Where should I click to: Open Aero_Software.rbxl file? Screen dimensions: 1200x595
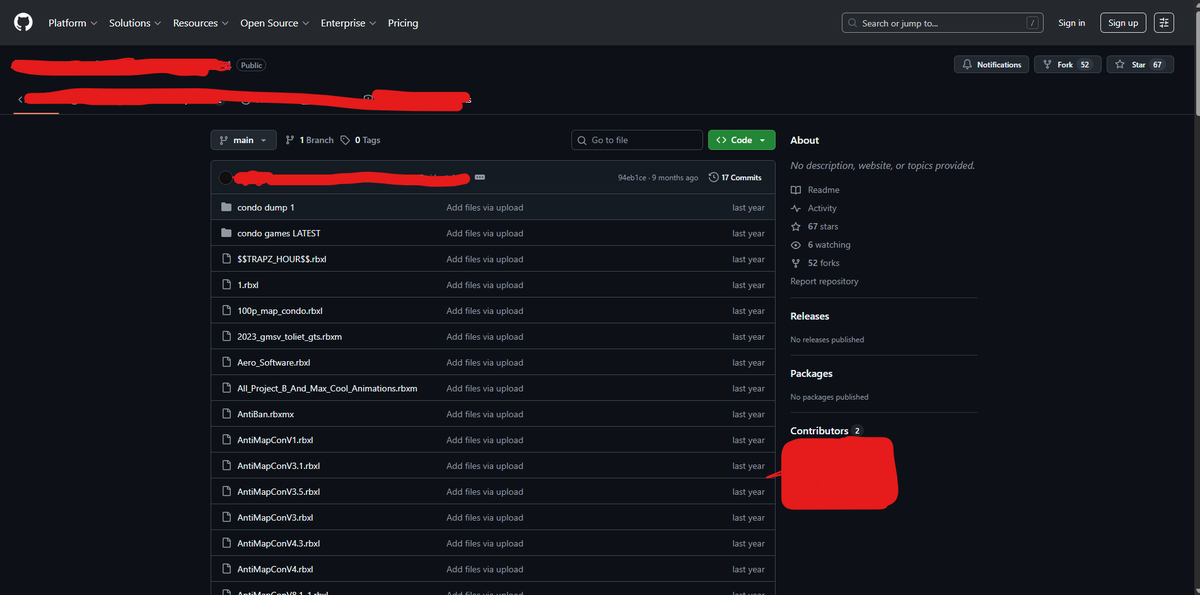pyautogui.click(x=274, y=363)
